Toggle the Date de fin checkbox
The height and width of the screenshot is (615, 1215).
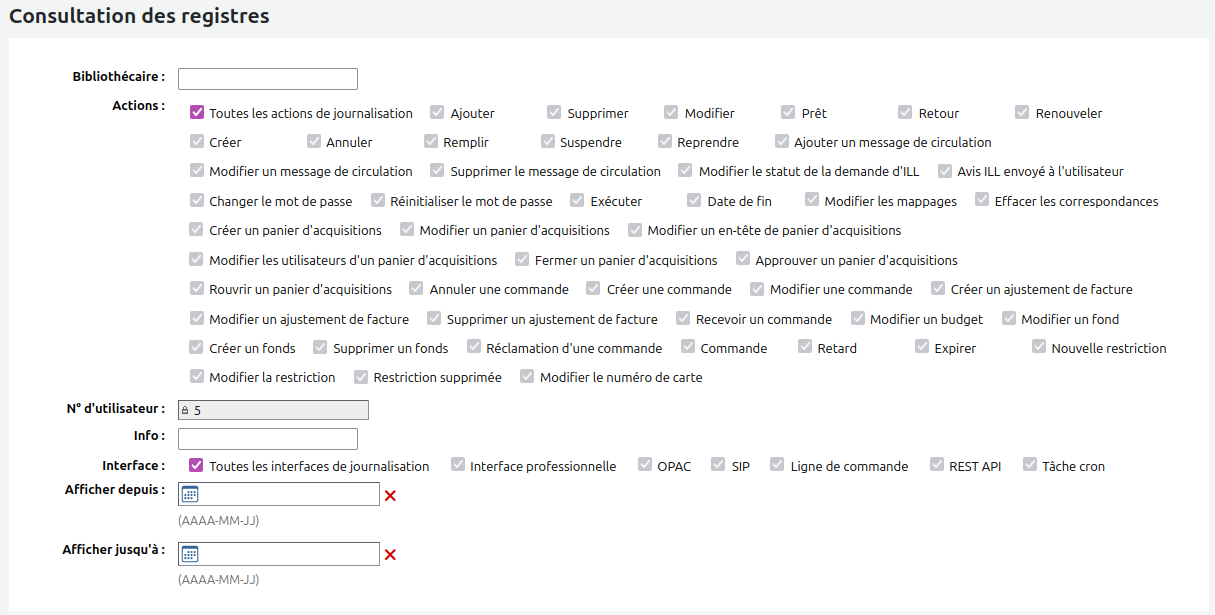(x=695, y=201)
